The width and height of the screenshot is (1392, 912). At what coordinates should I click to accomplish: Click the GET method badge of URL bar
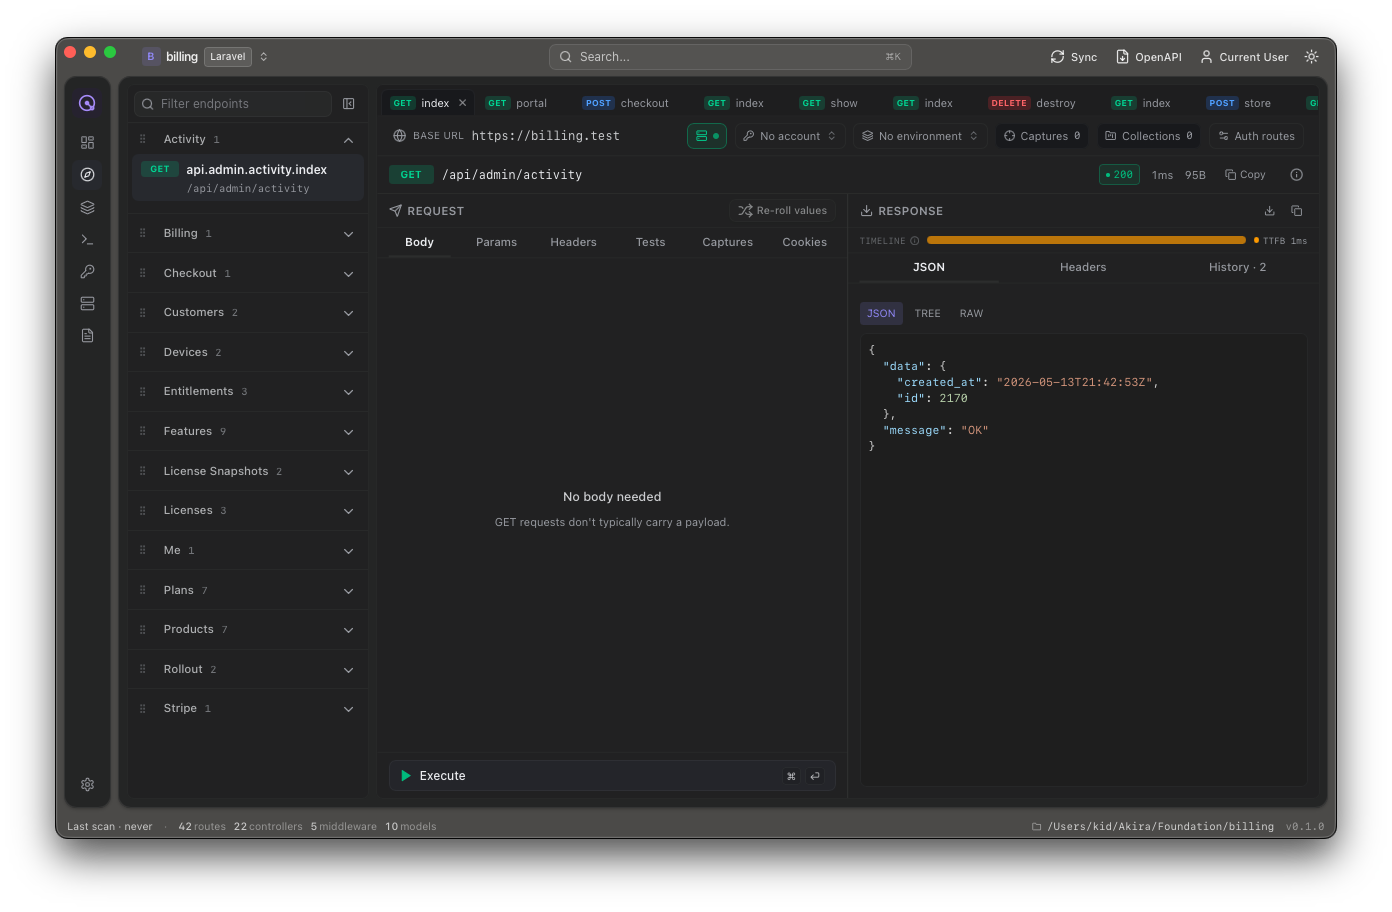[x=411, y=175]
